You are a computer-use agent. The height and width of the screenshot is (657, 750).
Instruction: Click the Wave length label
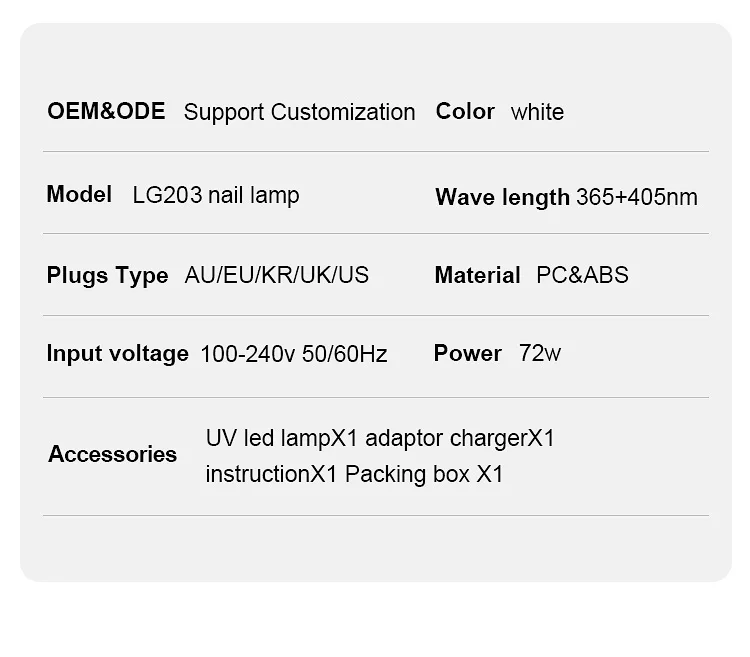tap(502, 197)
